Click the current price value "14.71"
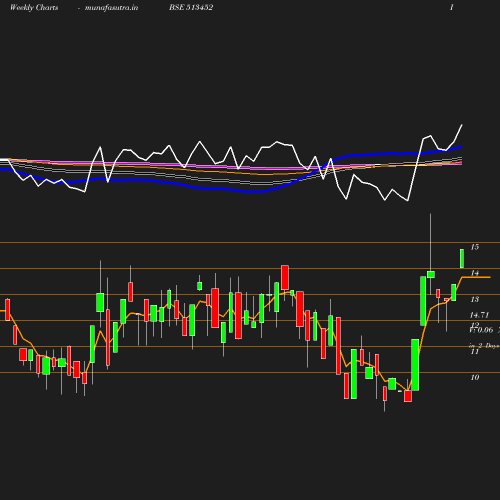The height and width of the screenshot is (500, 500). pyautogui.click(x=479, y=315)
